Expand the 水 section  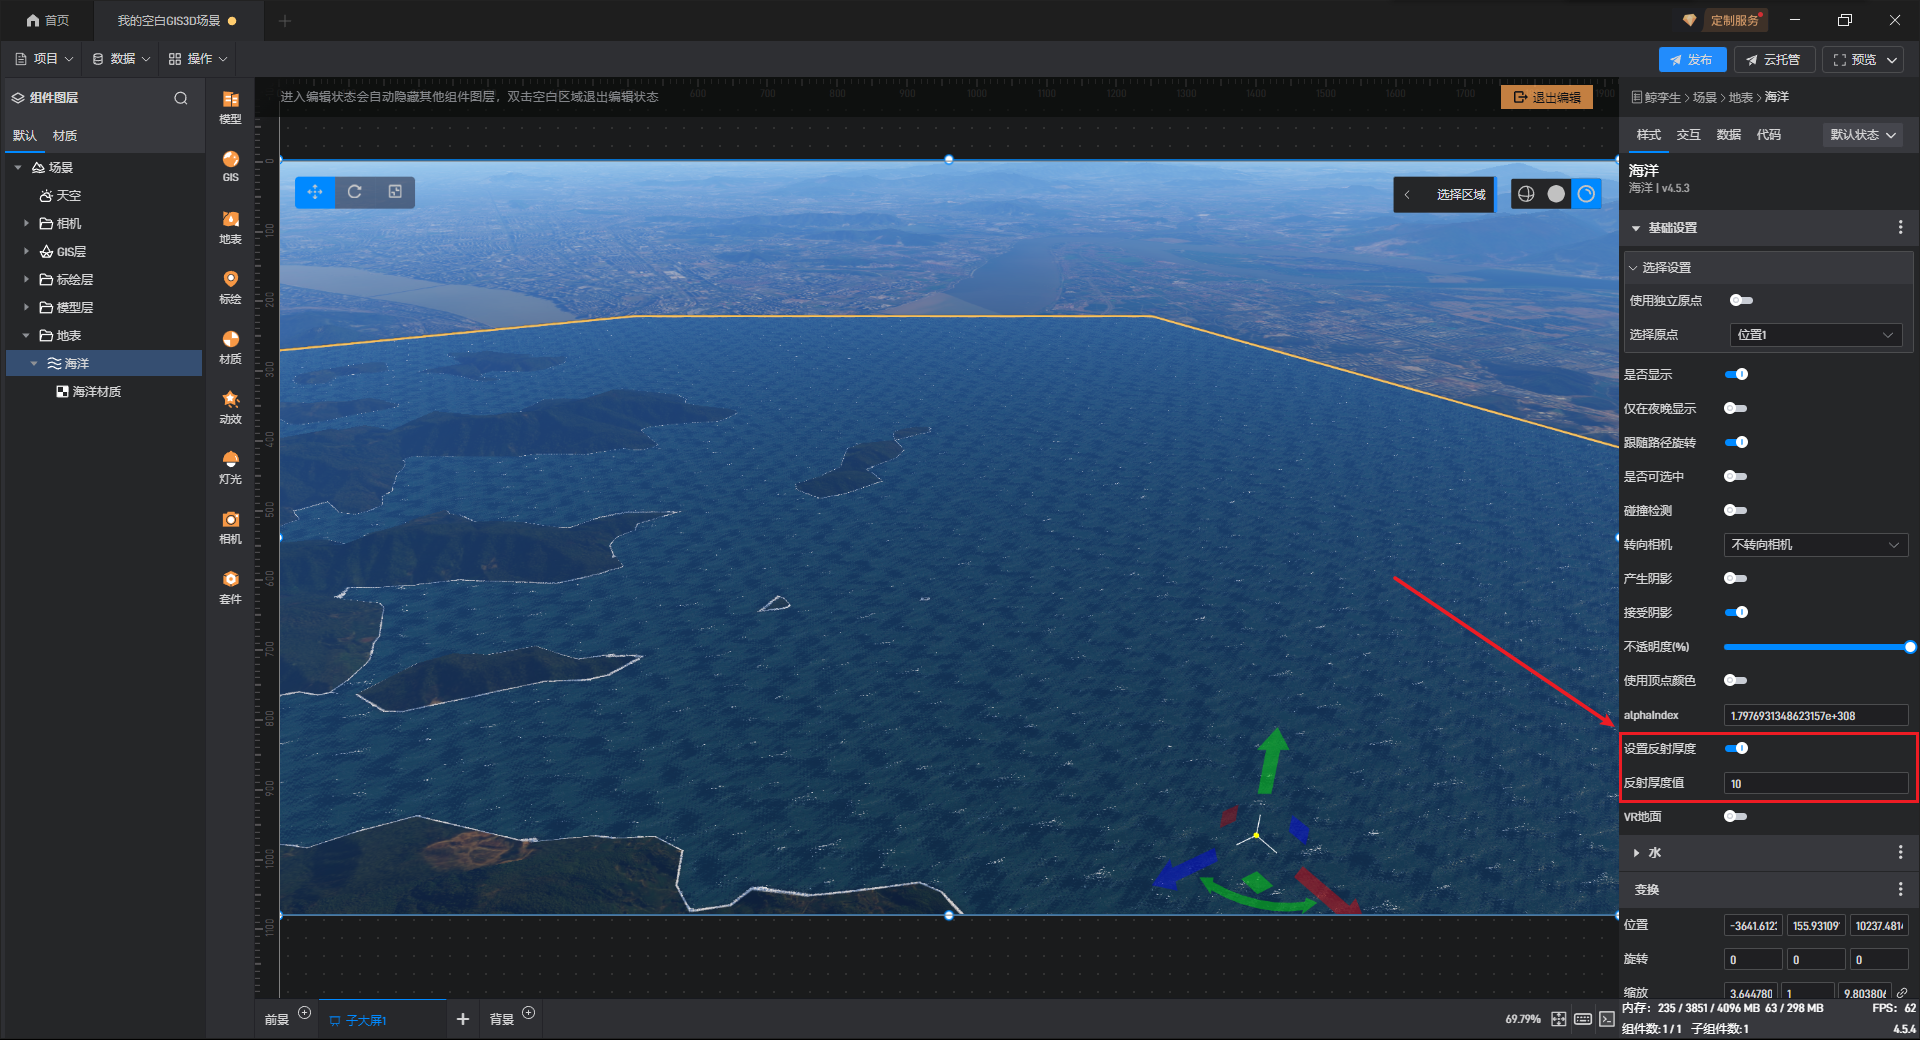click(1636, 853)
